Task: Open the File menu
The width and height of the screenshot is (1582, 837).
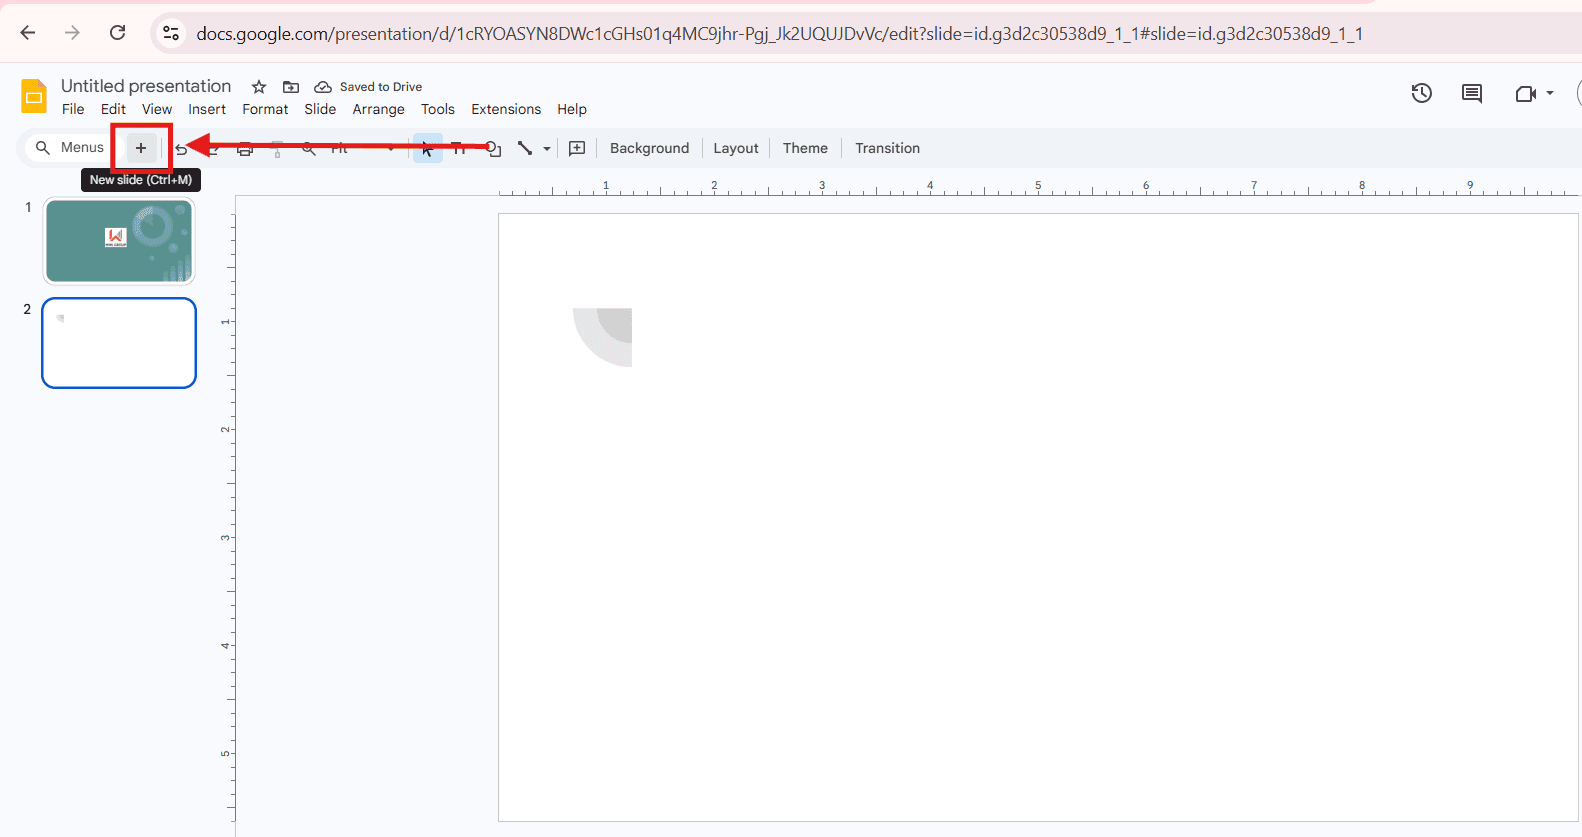Action: pos(73,109)
